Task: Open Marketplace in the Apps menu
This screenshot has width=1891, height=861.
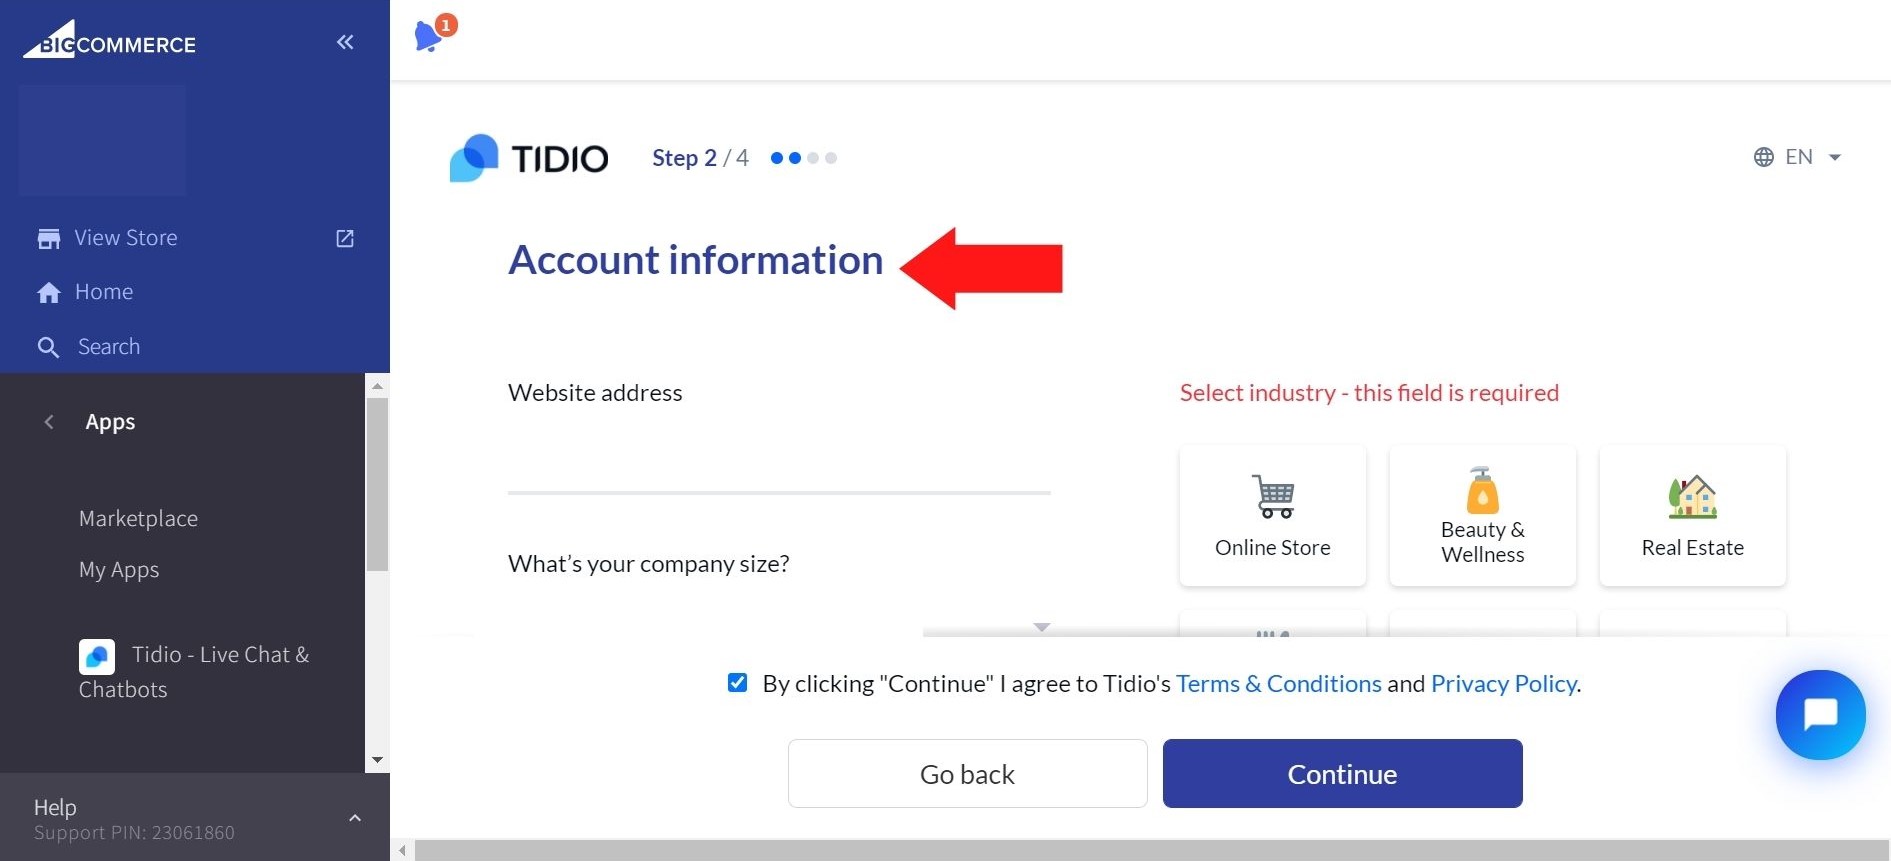Action: coord(138,518)
